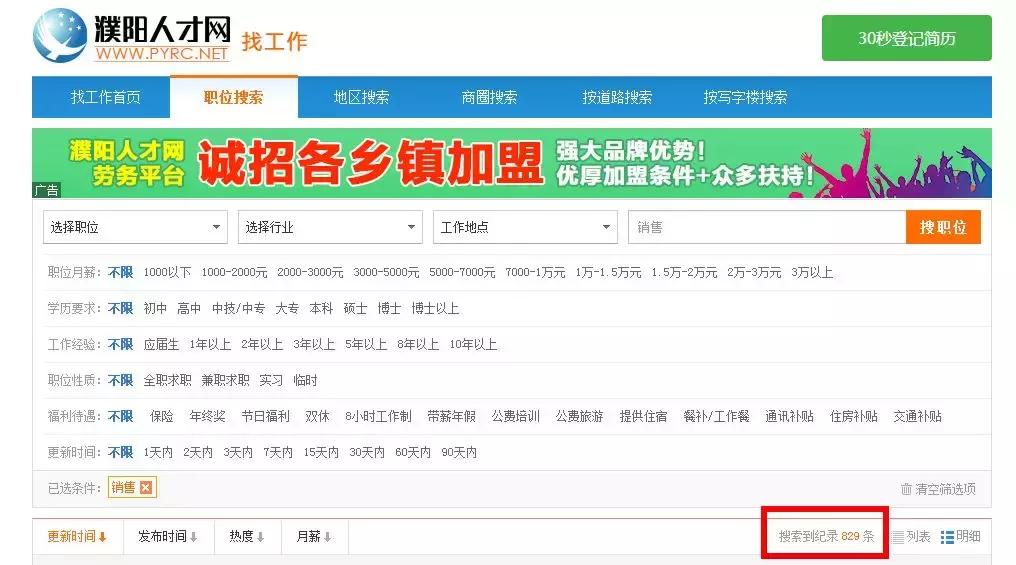Viewport: 1016px width, 565px height.
Task: Filter experience by 1年以上
Action: (210, 345)
